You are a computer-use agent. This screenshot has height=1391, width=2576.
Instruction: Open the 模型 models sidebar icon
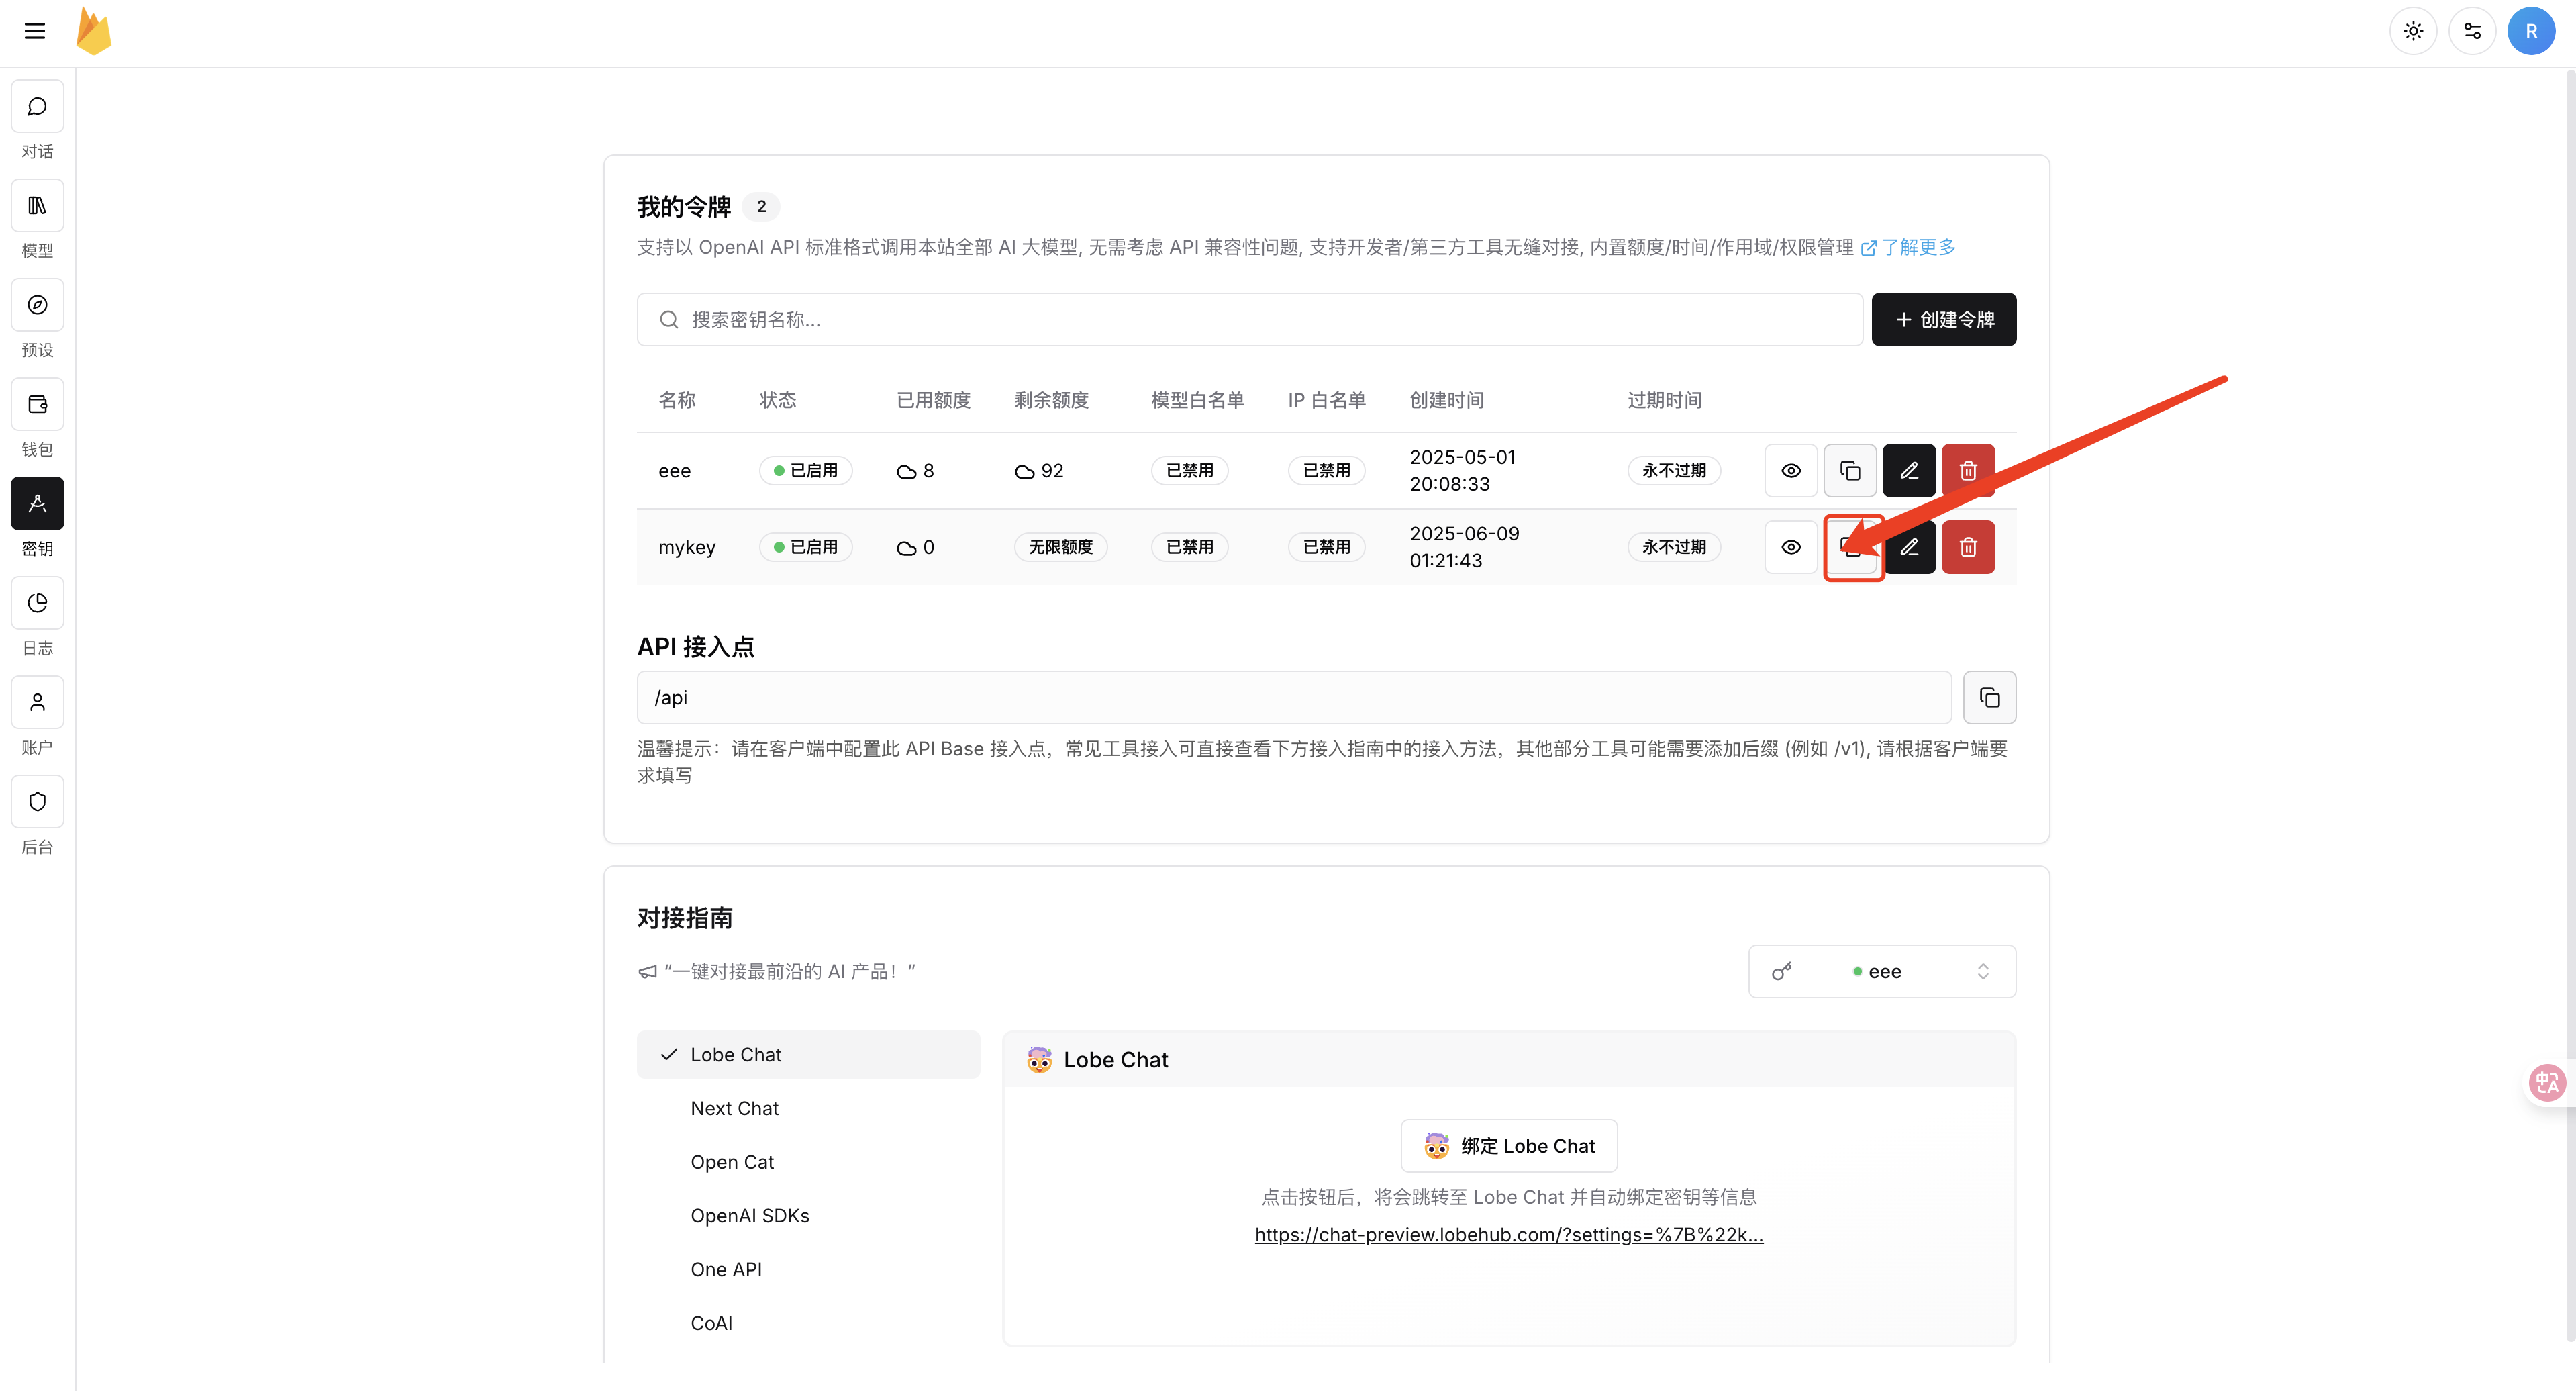(37, 206)
